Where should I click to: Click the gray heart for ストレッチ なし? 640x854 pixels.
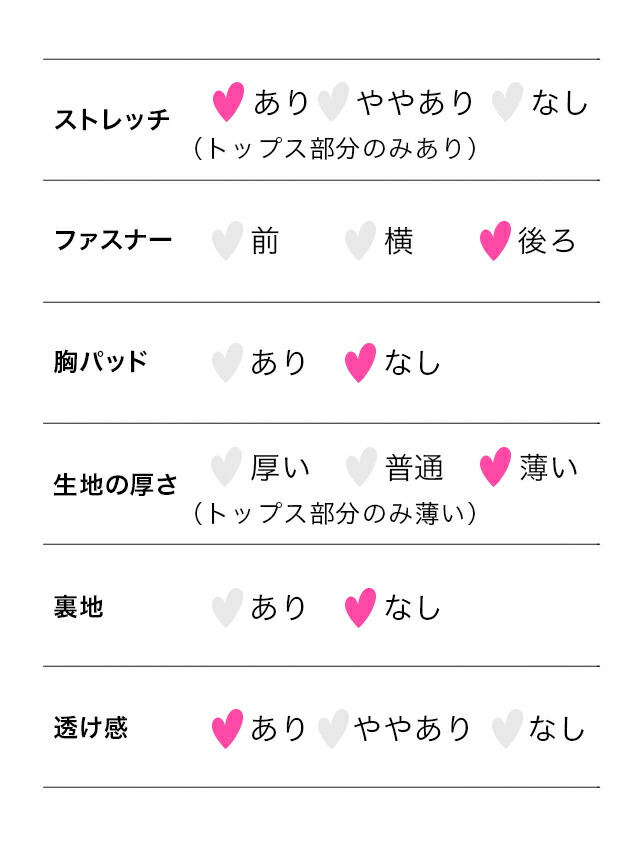coord(507,101)
